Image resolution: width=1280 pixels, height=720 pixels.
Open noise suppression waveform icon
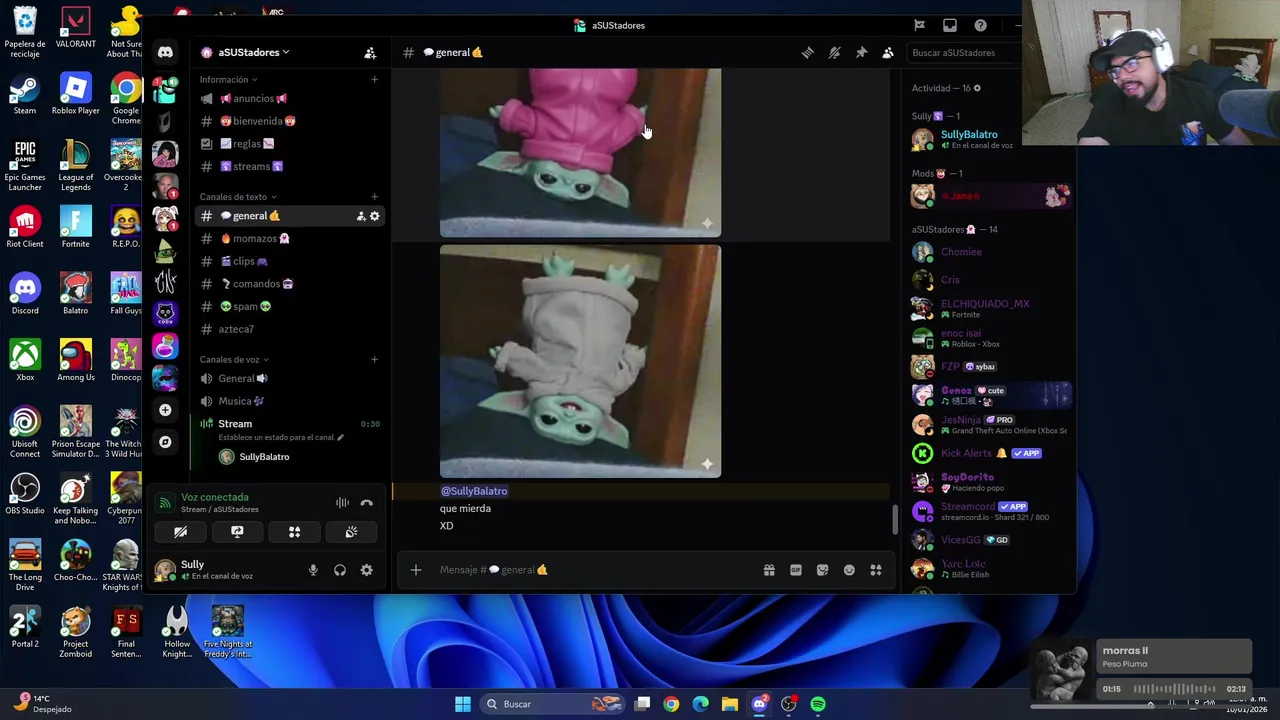coord(342,503)
